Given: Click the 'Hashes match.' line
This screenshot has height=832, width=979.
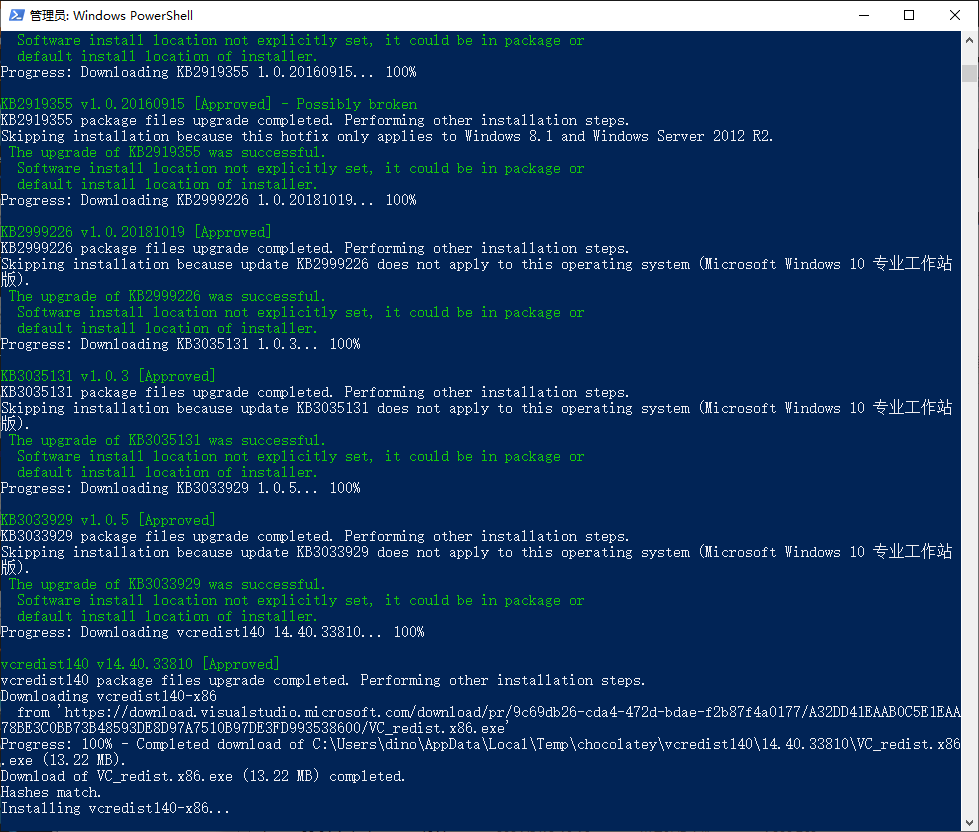Looking at the screenshot, I should point(51,793).
